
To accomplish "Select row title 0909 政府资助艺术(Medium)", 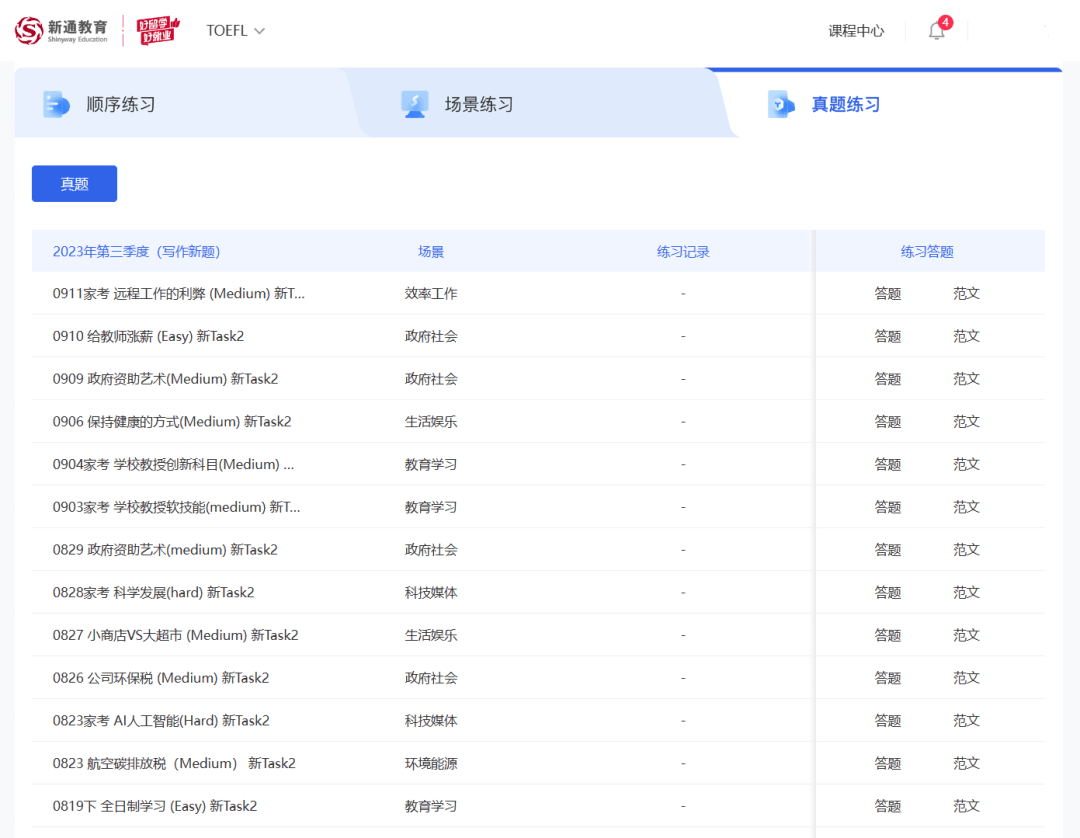I will point(165,379).
